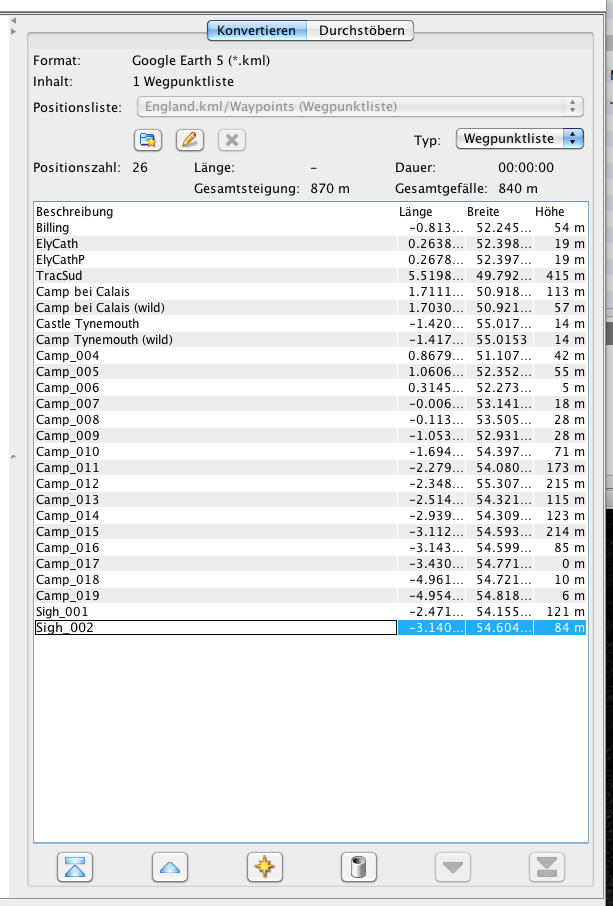This screenshot has height=906, width=613.
Task: Click the Beschreibung column header
Action: (75, 212)
